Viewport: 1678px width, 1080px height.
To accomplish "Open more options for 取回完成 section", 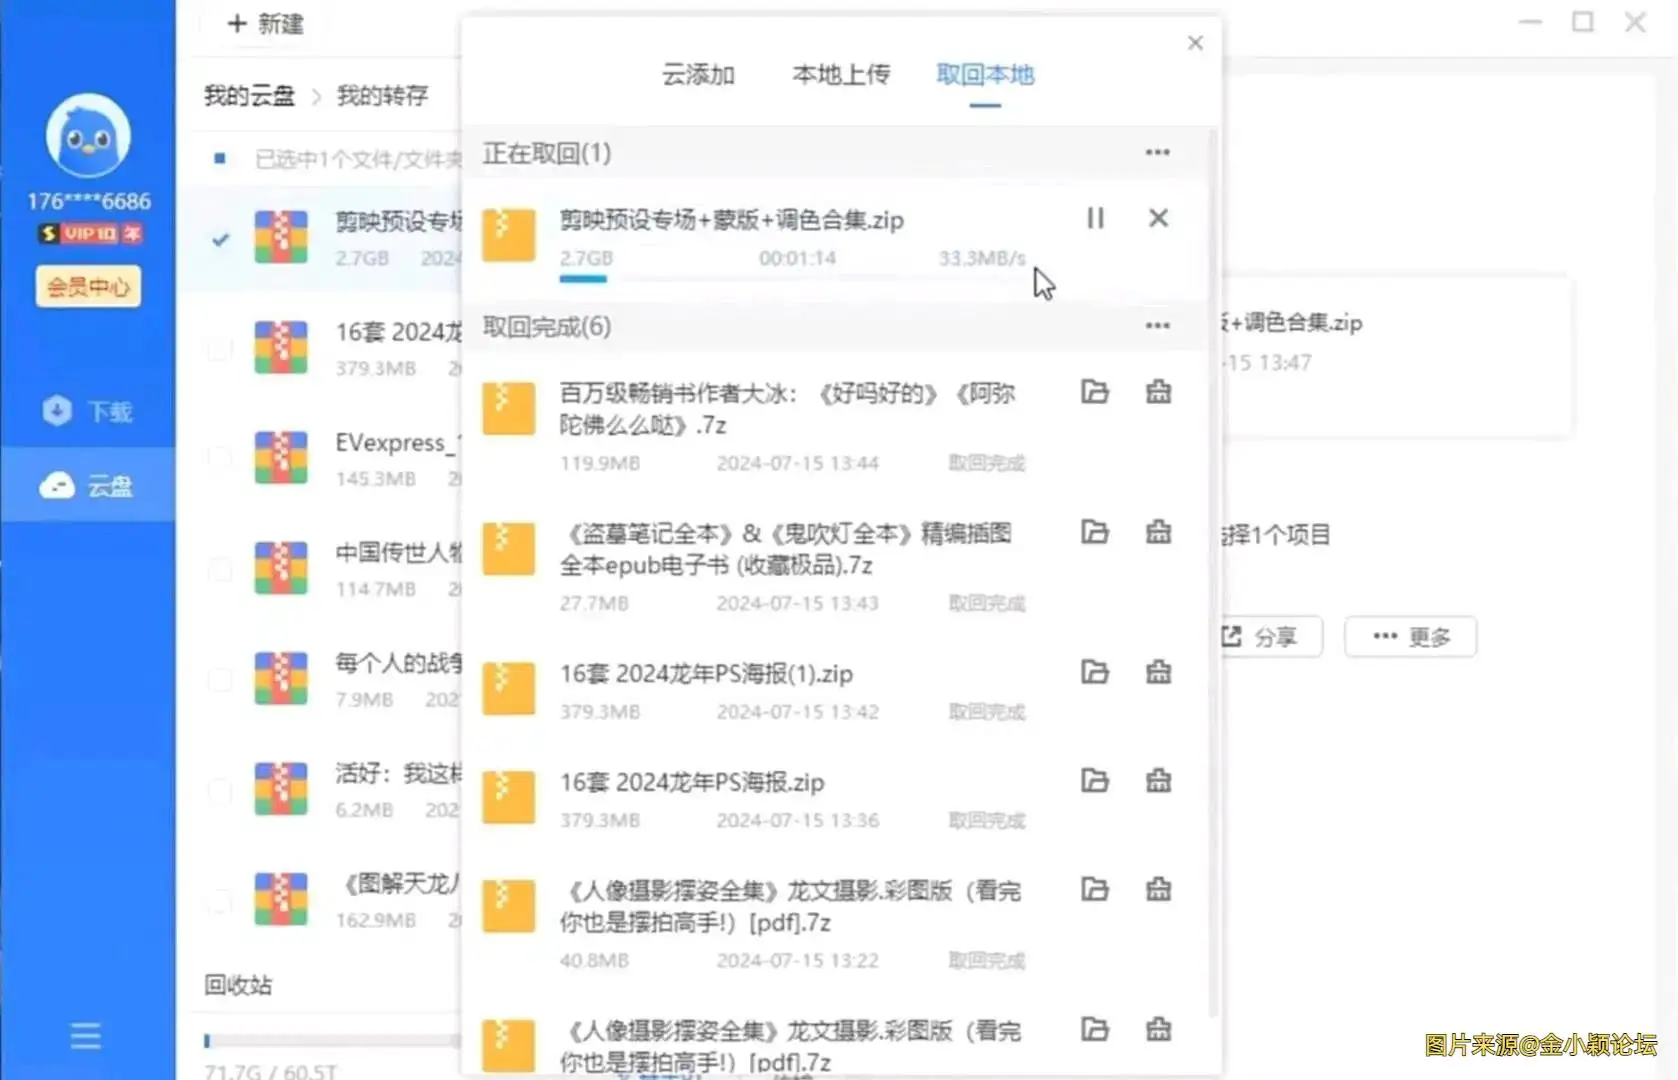I will click(1157, 326).
